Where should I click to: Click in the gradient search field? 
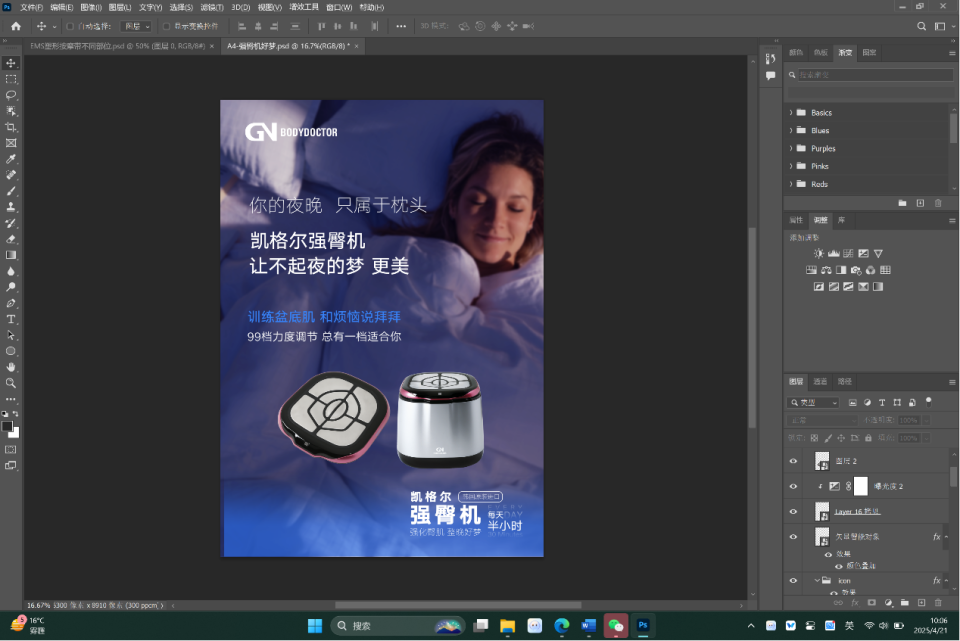(875, 75)
